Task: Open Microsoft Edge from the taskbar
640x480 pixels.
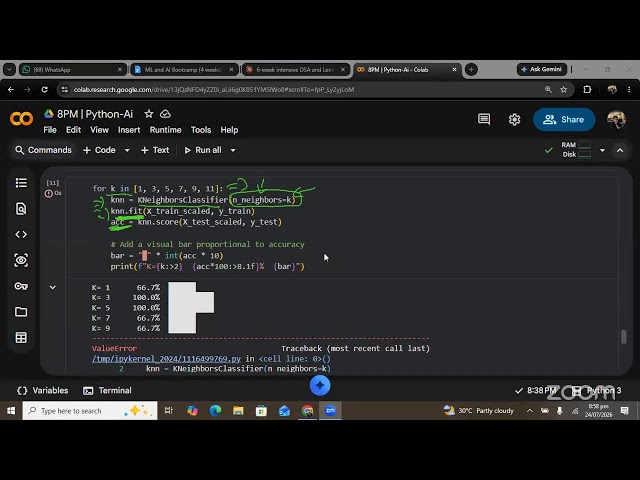Action: click(x=216, y=411)
